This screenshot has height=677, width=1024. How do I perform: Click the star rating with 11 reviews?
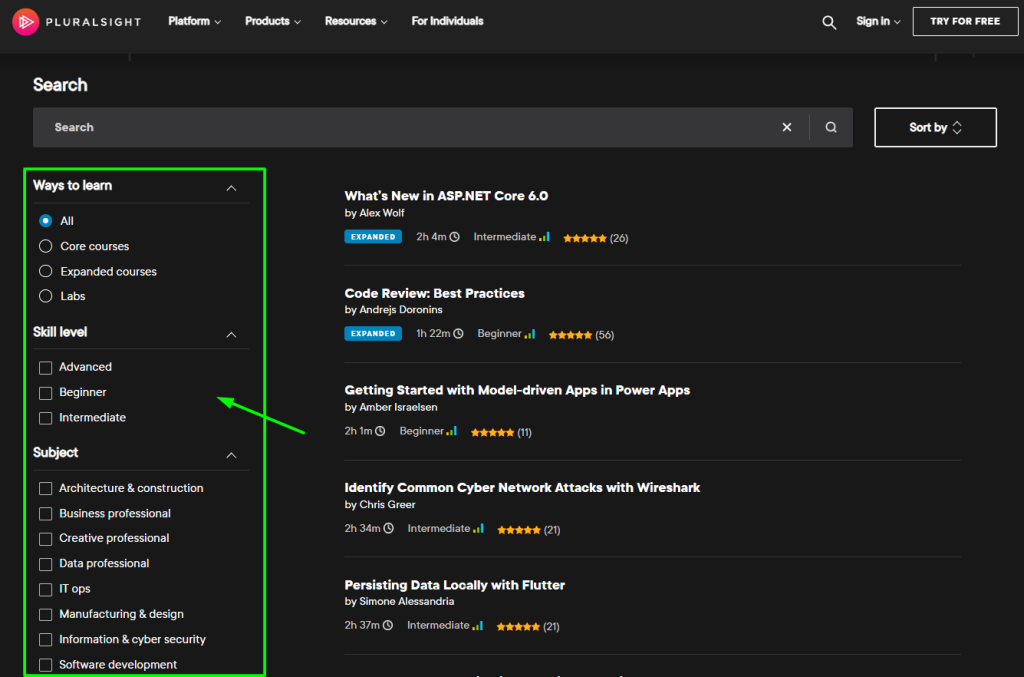click(x=492, y=432)
